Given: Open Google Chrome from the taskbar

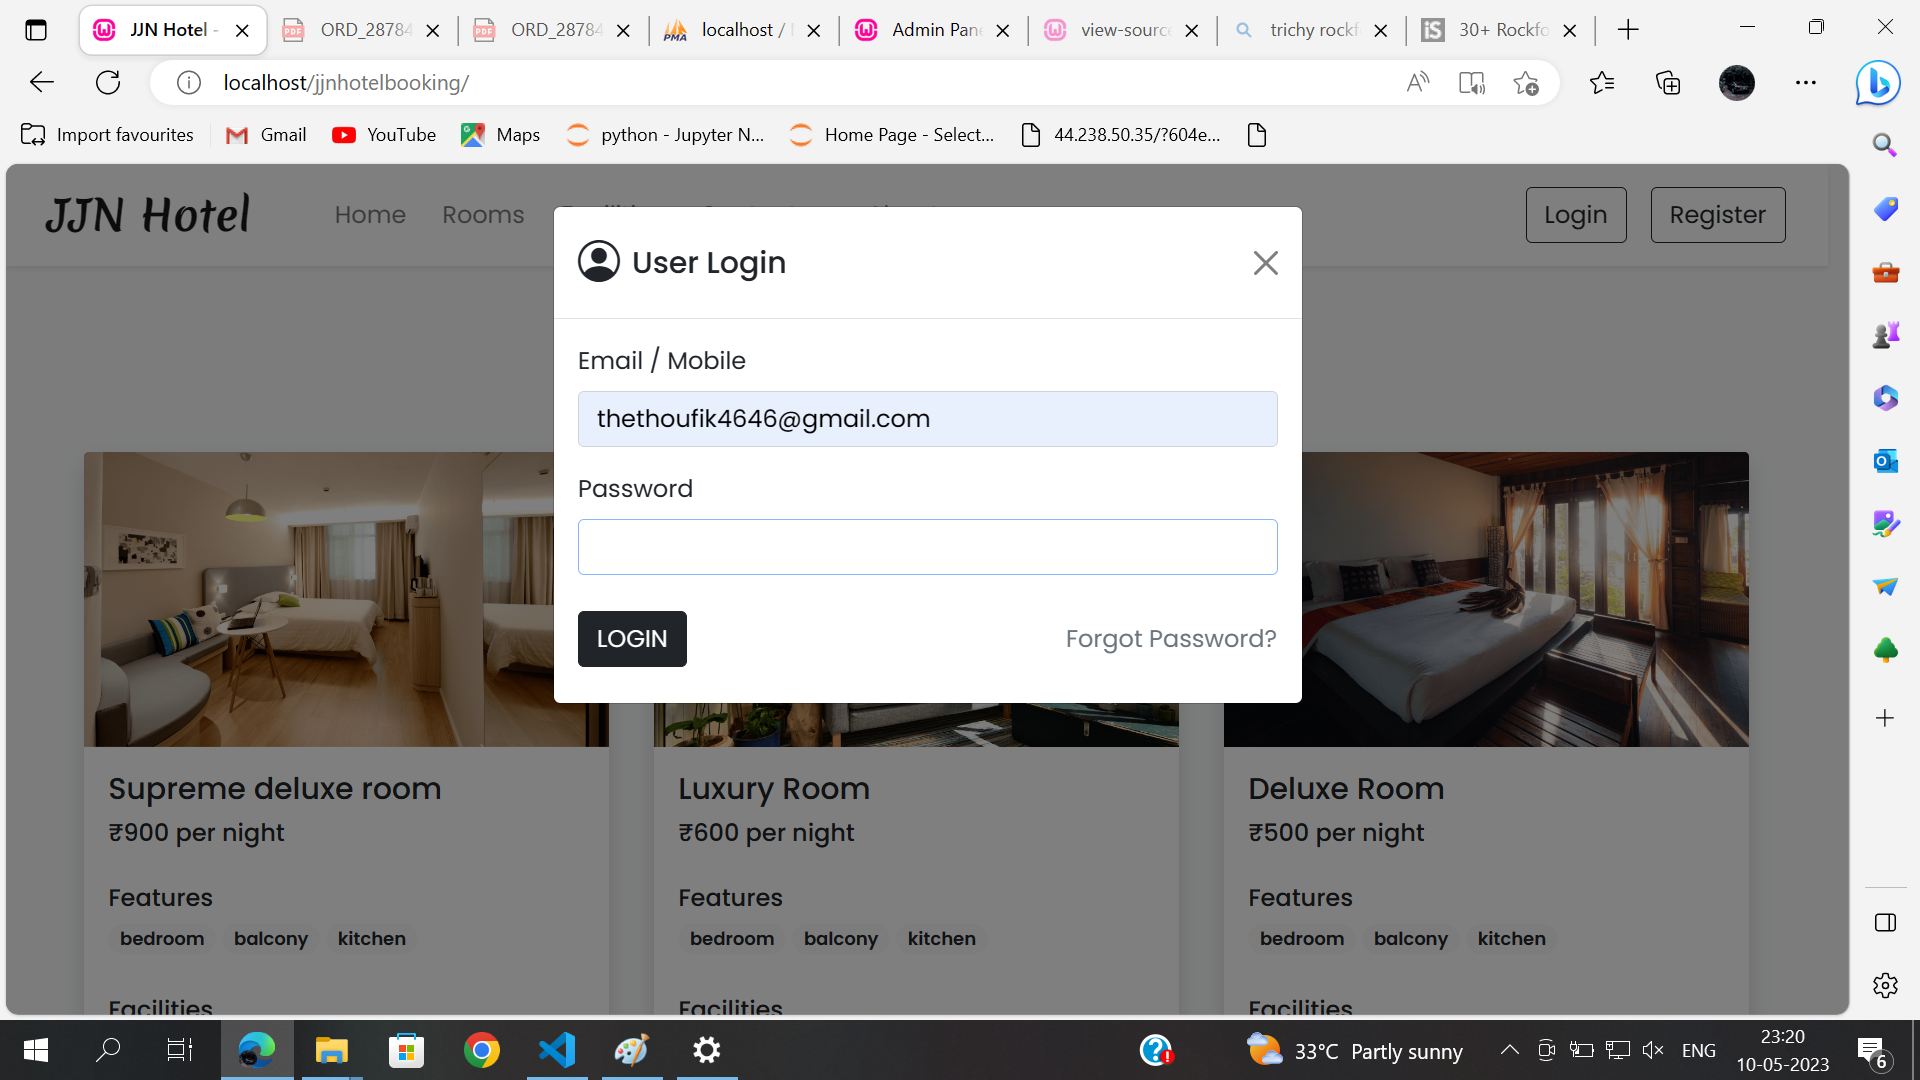Looking at the screenshot, I should pos(481,1050).
